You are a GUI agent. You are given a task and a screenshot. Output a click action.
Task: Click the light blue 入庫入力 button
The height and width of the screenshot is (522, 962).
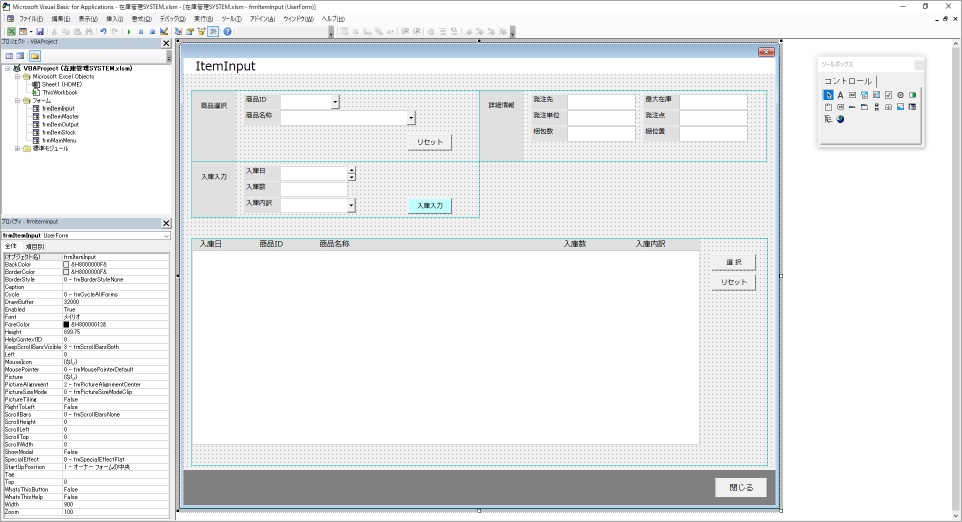(x=429, y=205)
